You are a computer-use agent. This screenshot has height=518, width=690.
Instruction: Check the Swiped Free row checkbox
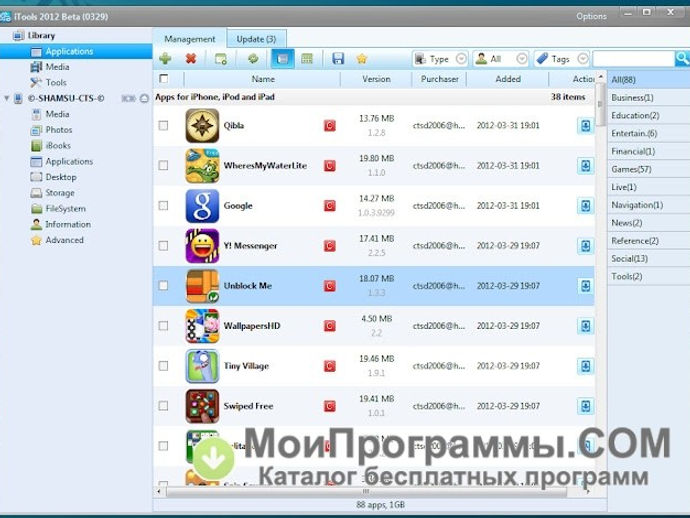pos(163,406)
